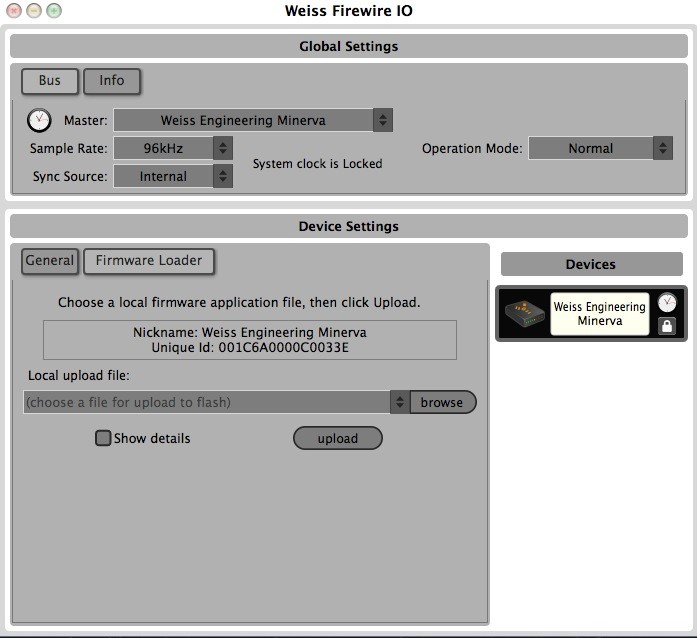Switch to the Firmware Loader tab

(x=149, y=261)
